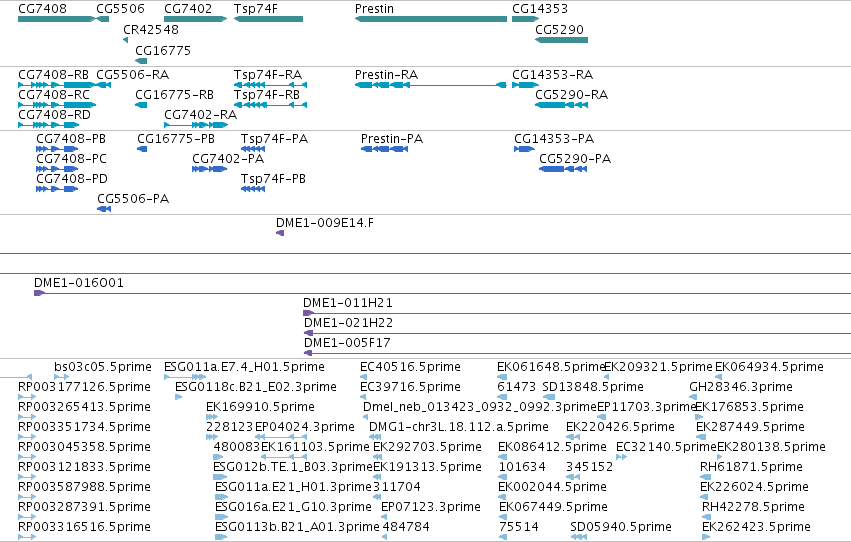Click EST EK209321.5prime
The height and width of the screenshot is (542, 851).
658,367
